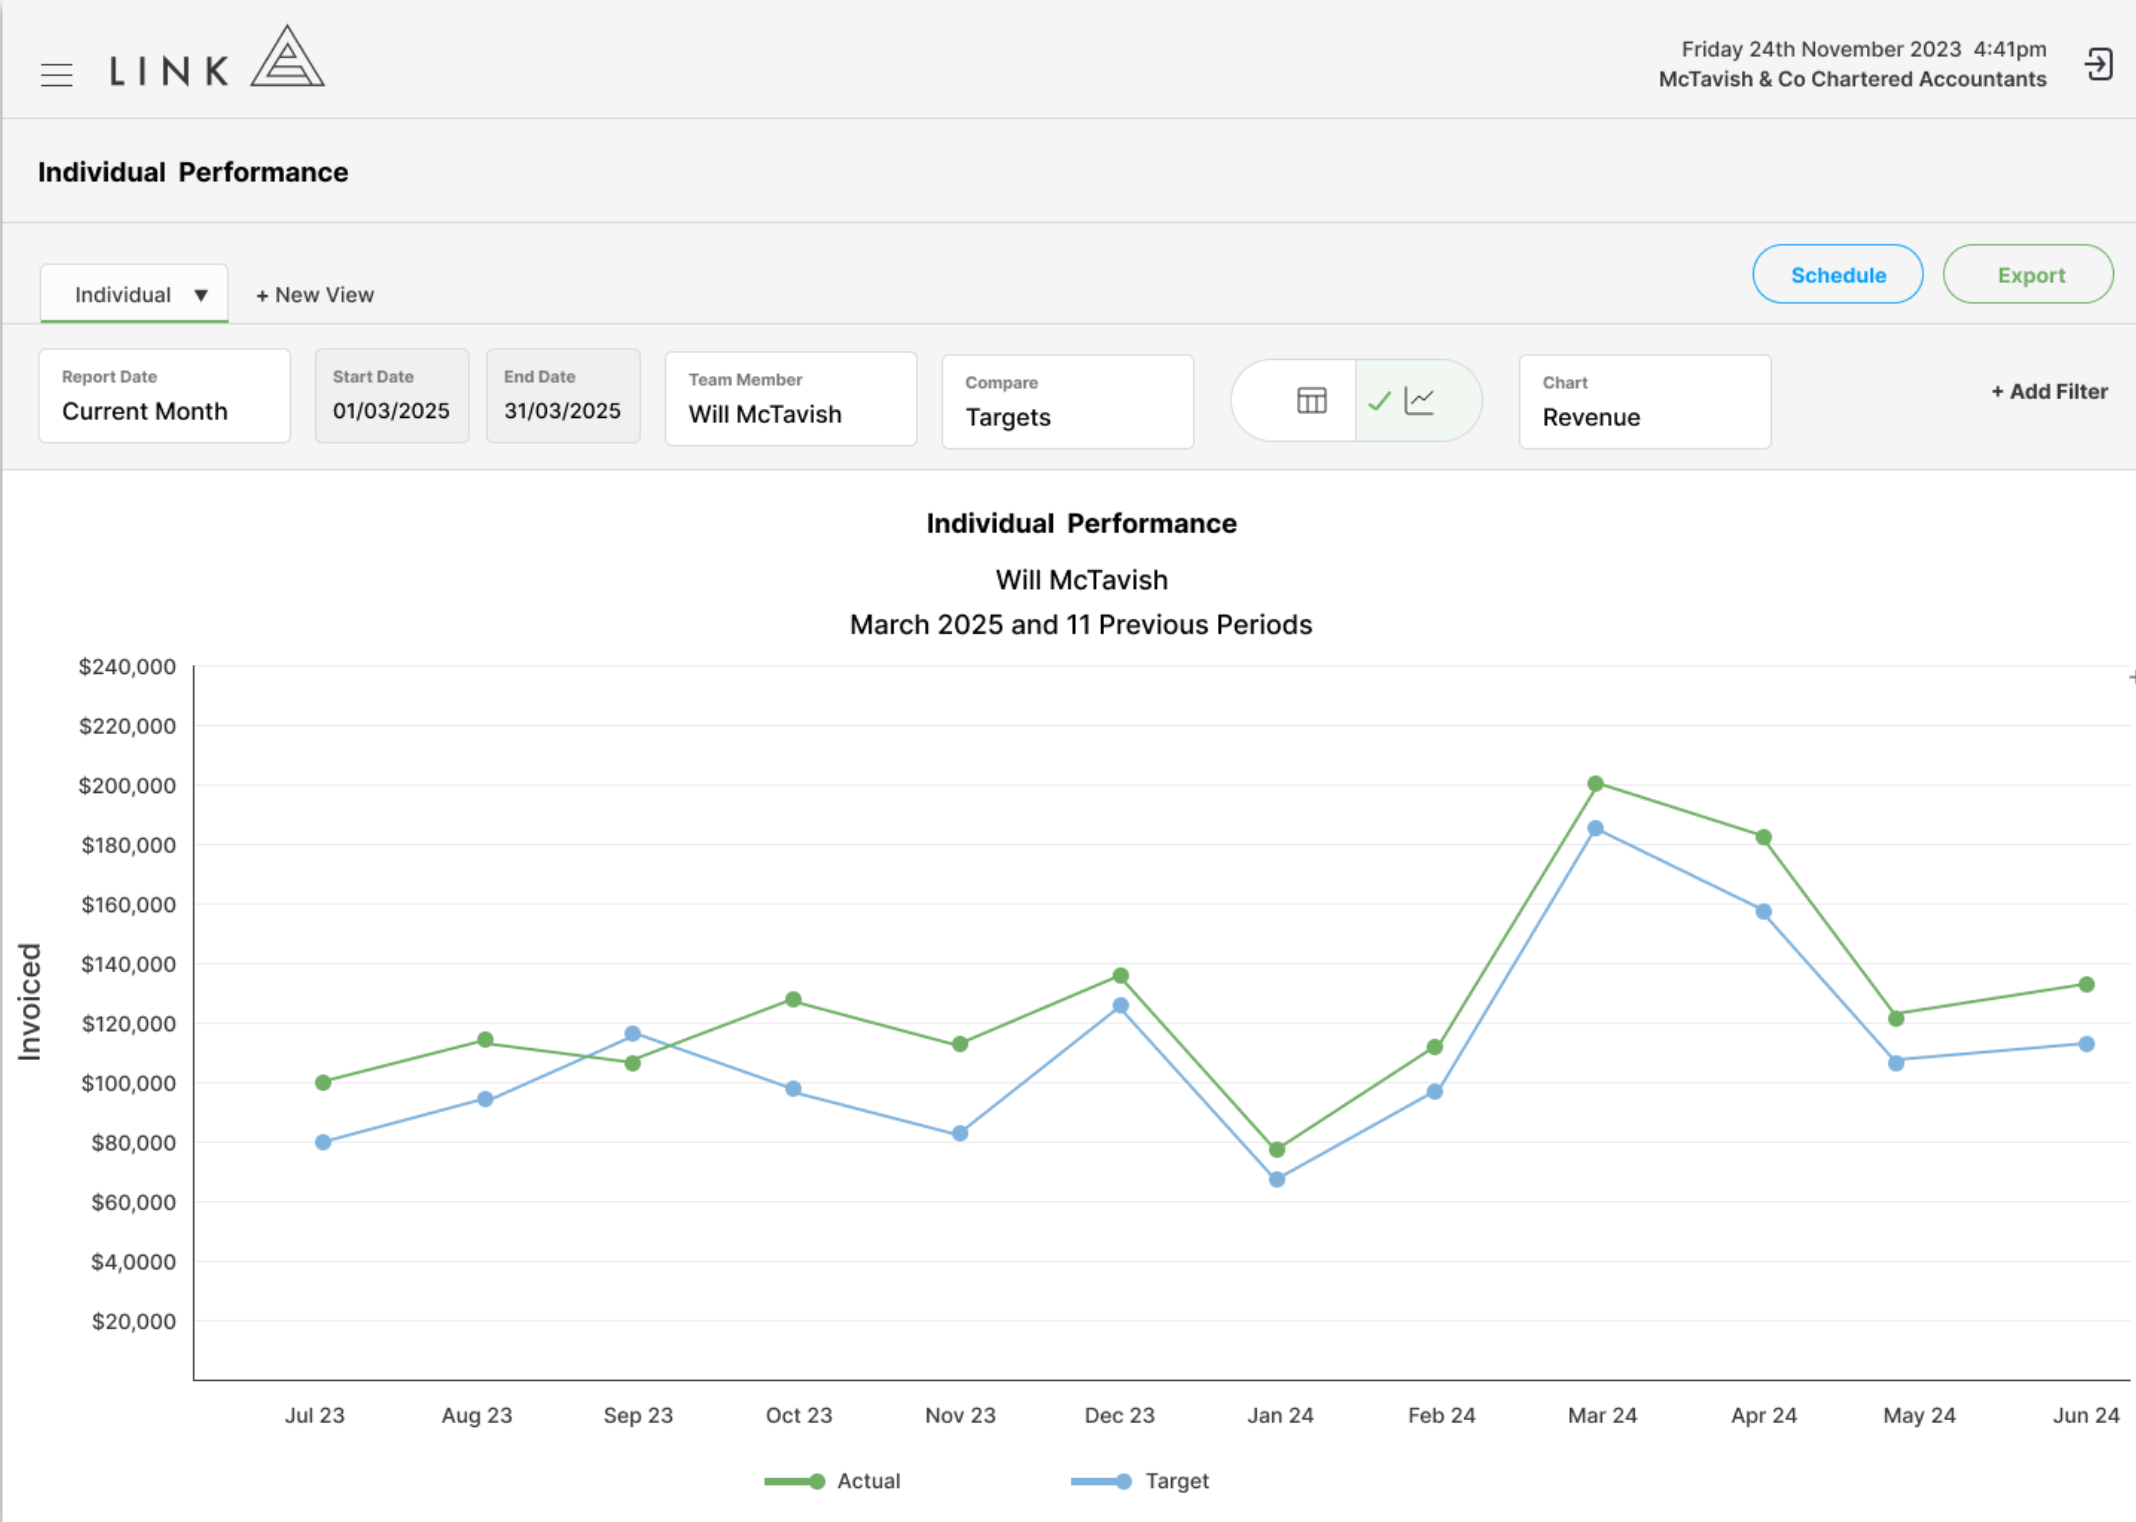
Task: Click + Add Filter link
Action: click(2049, 392)
